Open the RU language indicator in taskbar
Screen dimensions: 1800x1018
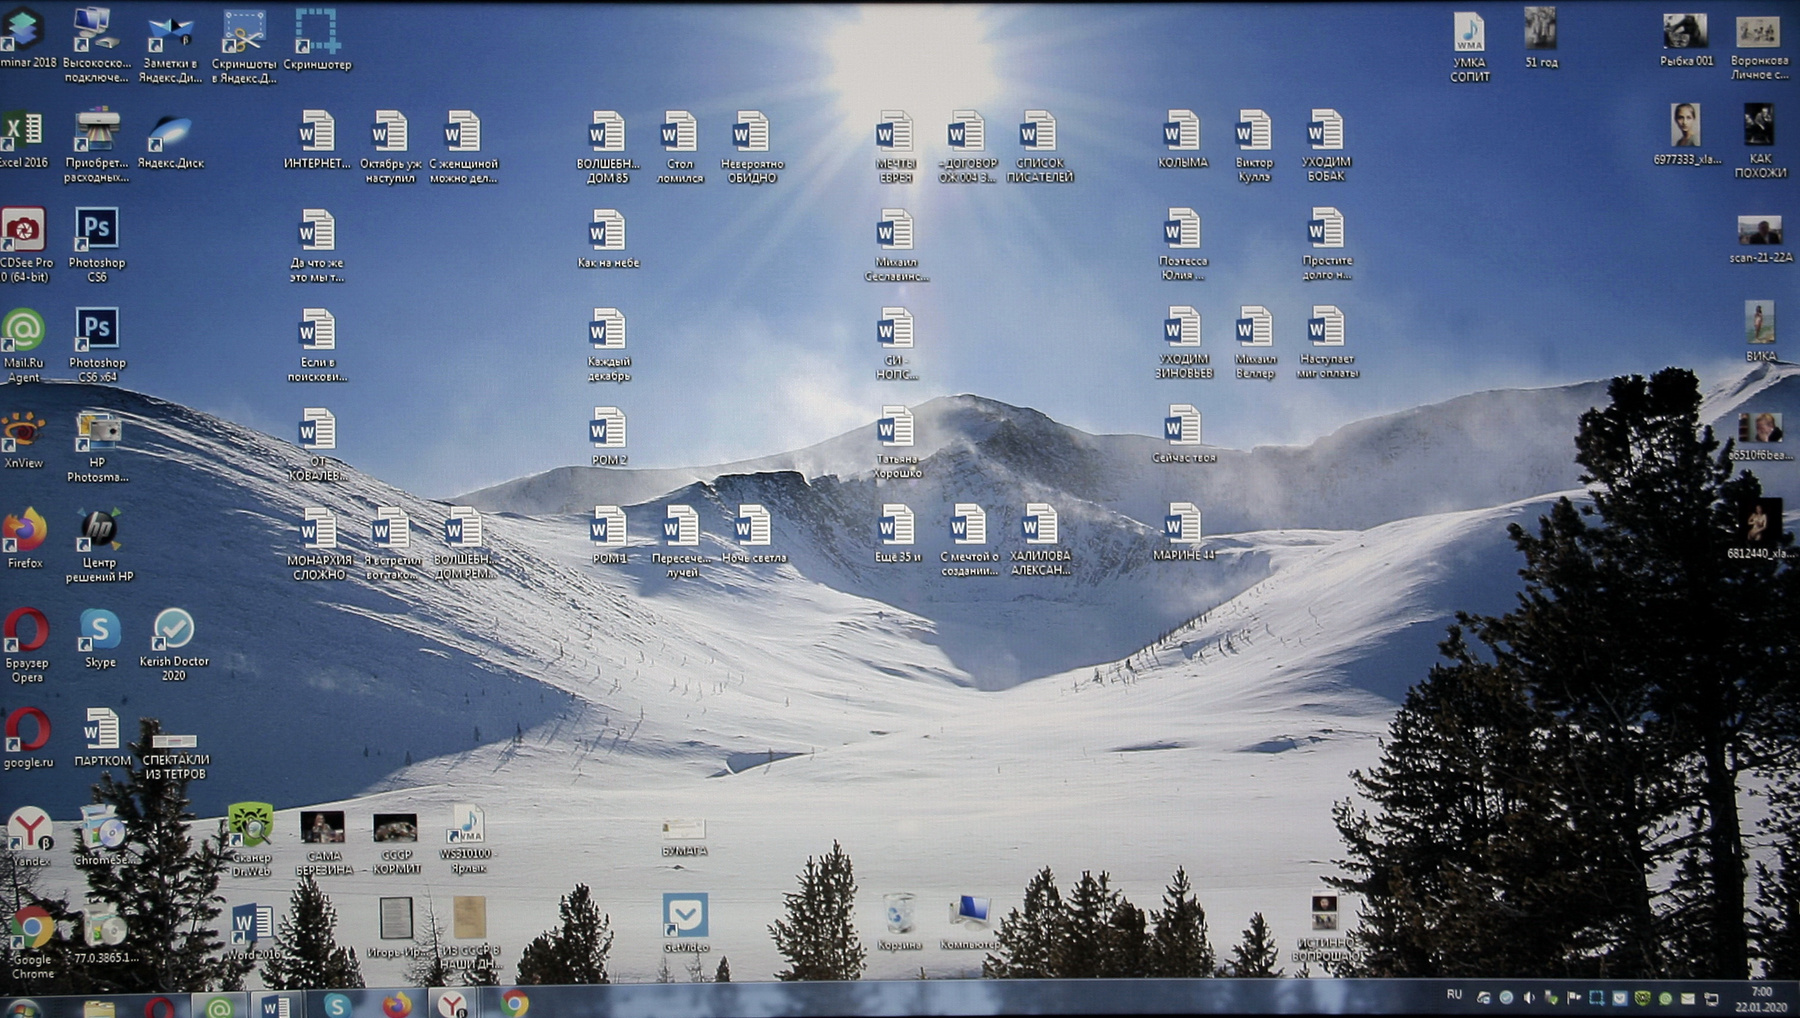1454,995
